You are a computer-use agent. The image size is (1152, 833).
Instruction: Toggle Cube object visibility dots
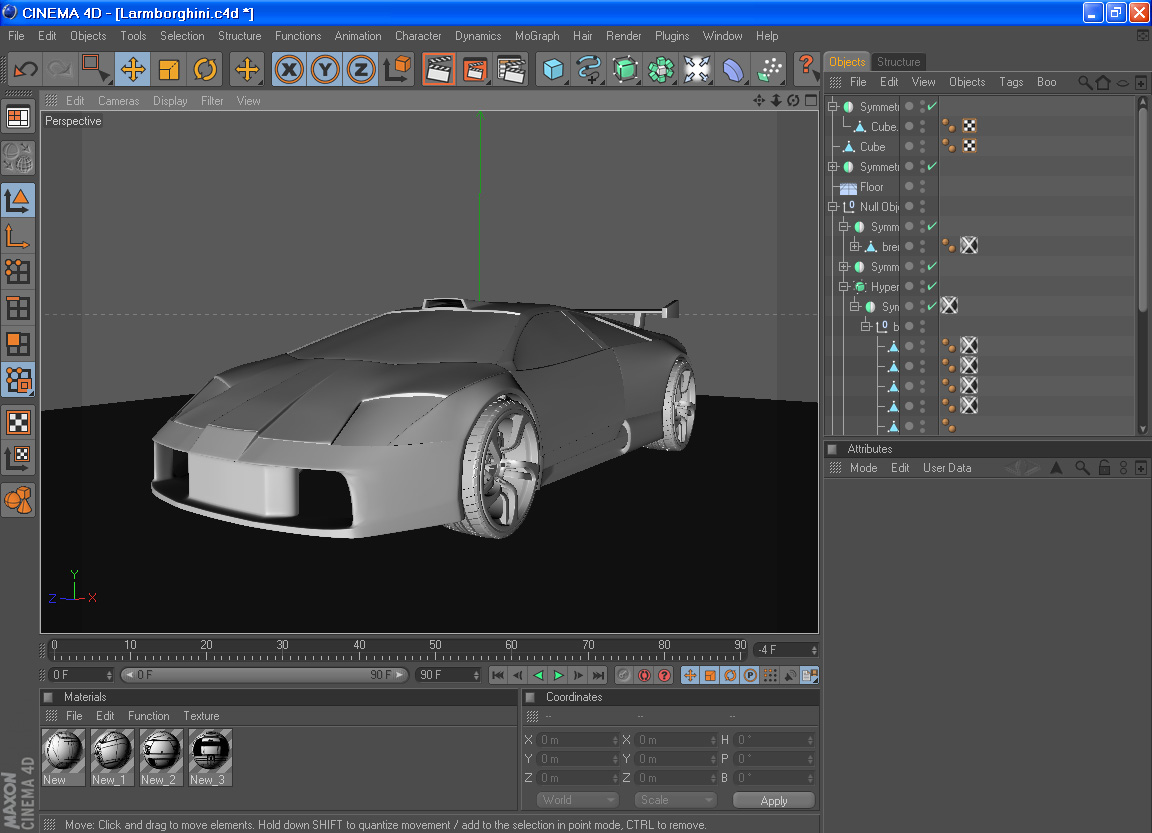click(923, 147)
